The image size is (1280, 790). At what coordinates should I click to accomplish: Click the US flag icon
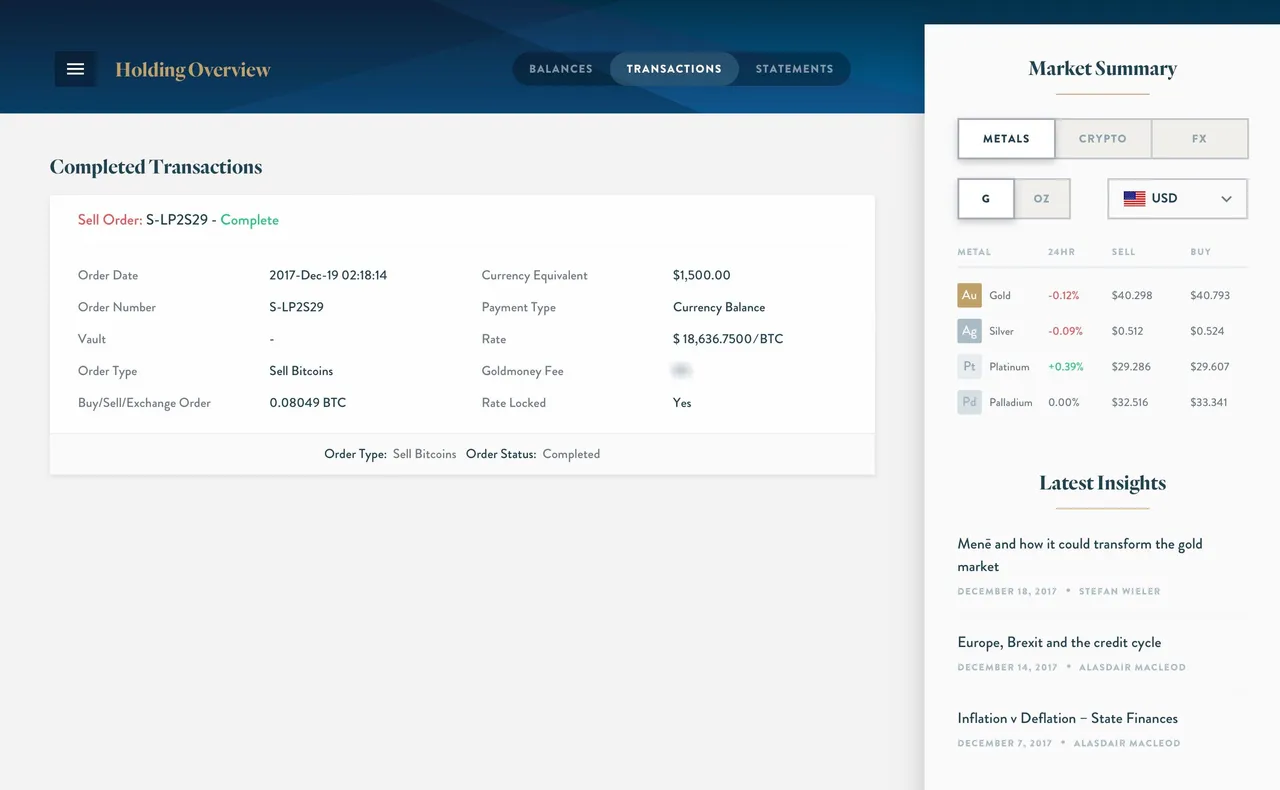[x=1134, y=198]
